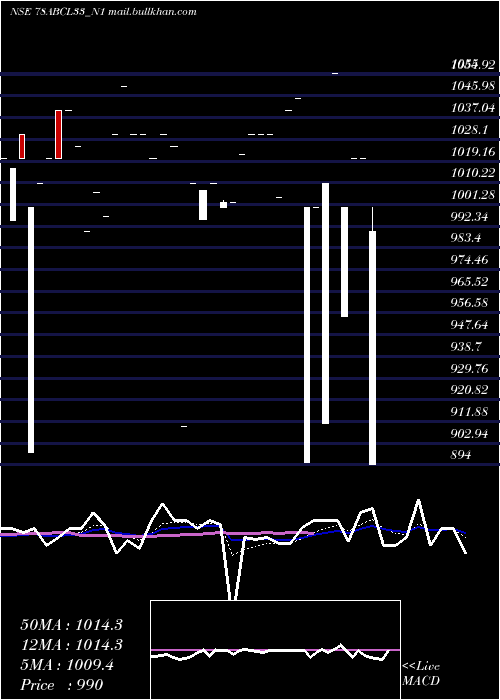
Task: Click the 1019.16 price axis label
Action: [x=473, y=152]
